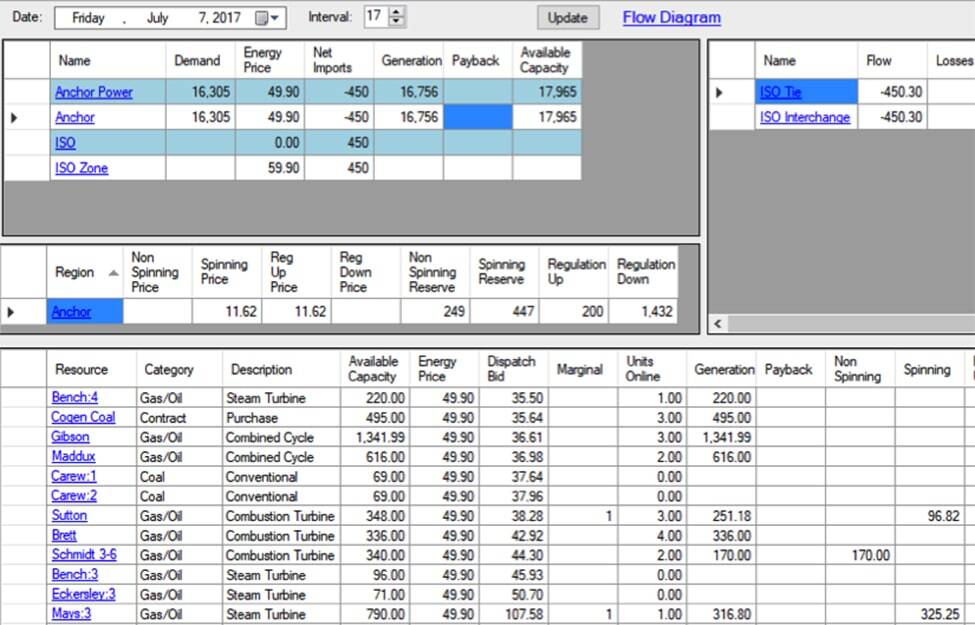This screenshot has width=975, height=625.
Task: Click the Dispatch Bid column header
Action: coord(514,369)
